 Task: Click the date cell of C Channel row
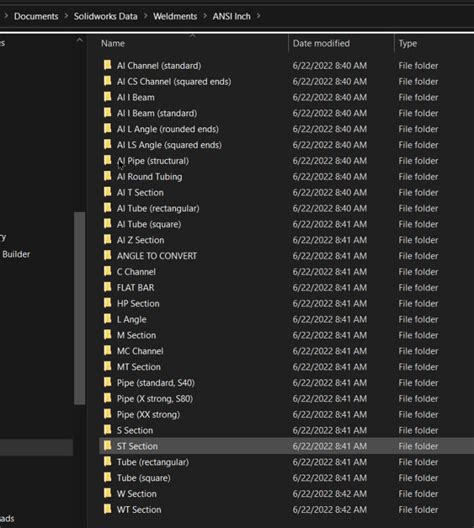pos(330,272)
